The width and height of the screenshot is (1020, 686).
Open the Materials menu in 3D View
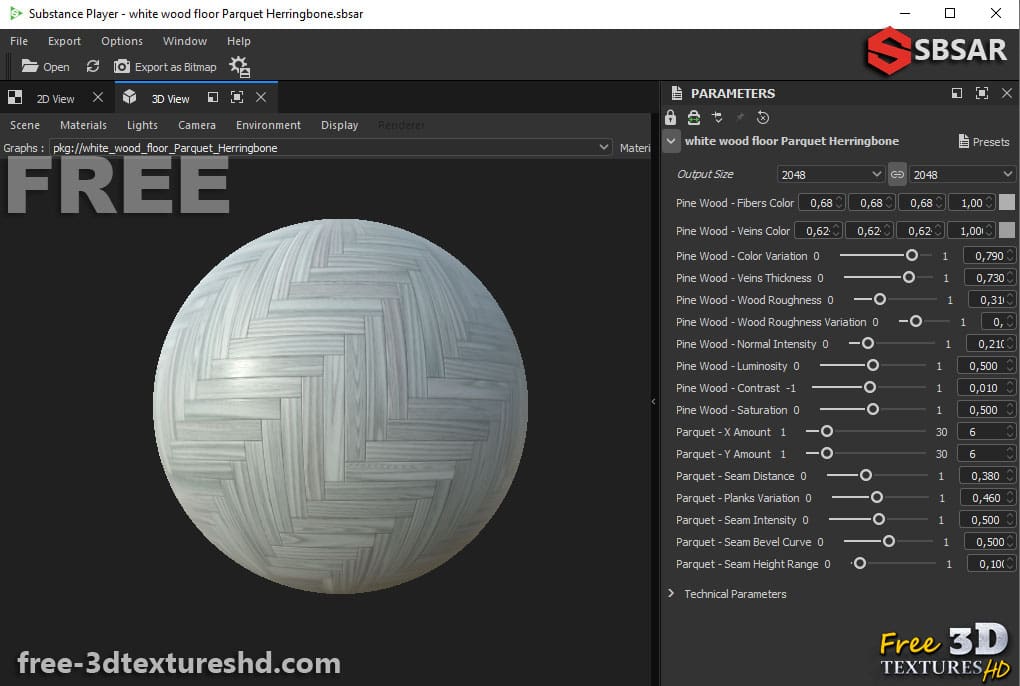pyautogui.click(x=83, y=125)
